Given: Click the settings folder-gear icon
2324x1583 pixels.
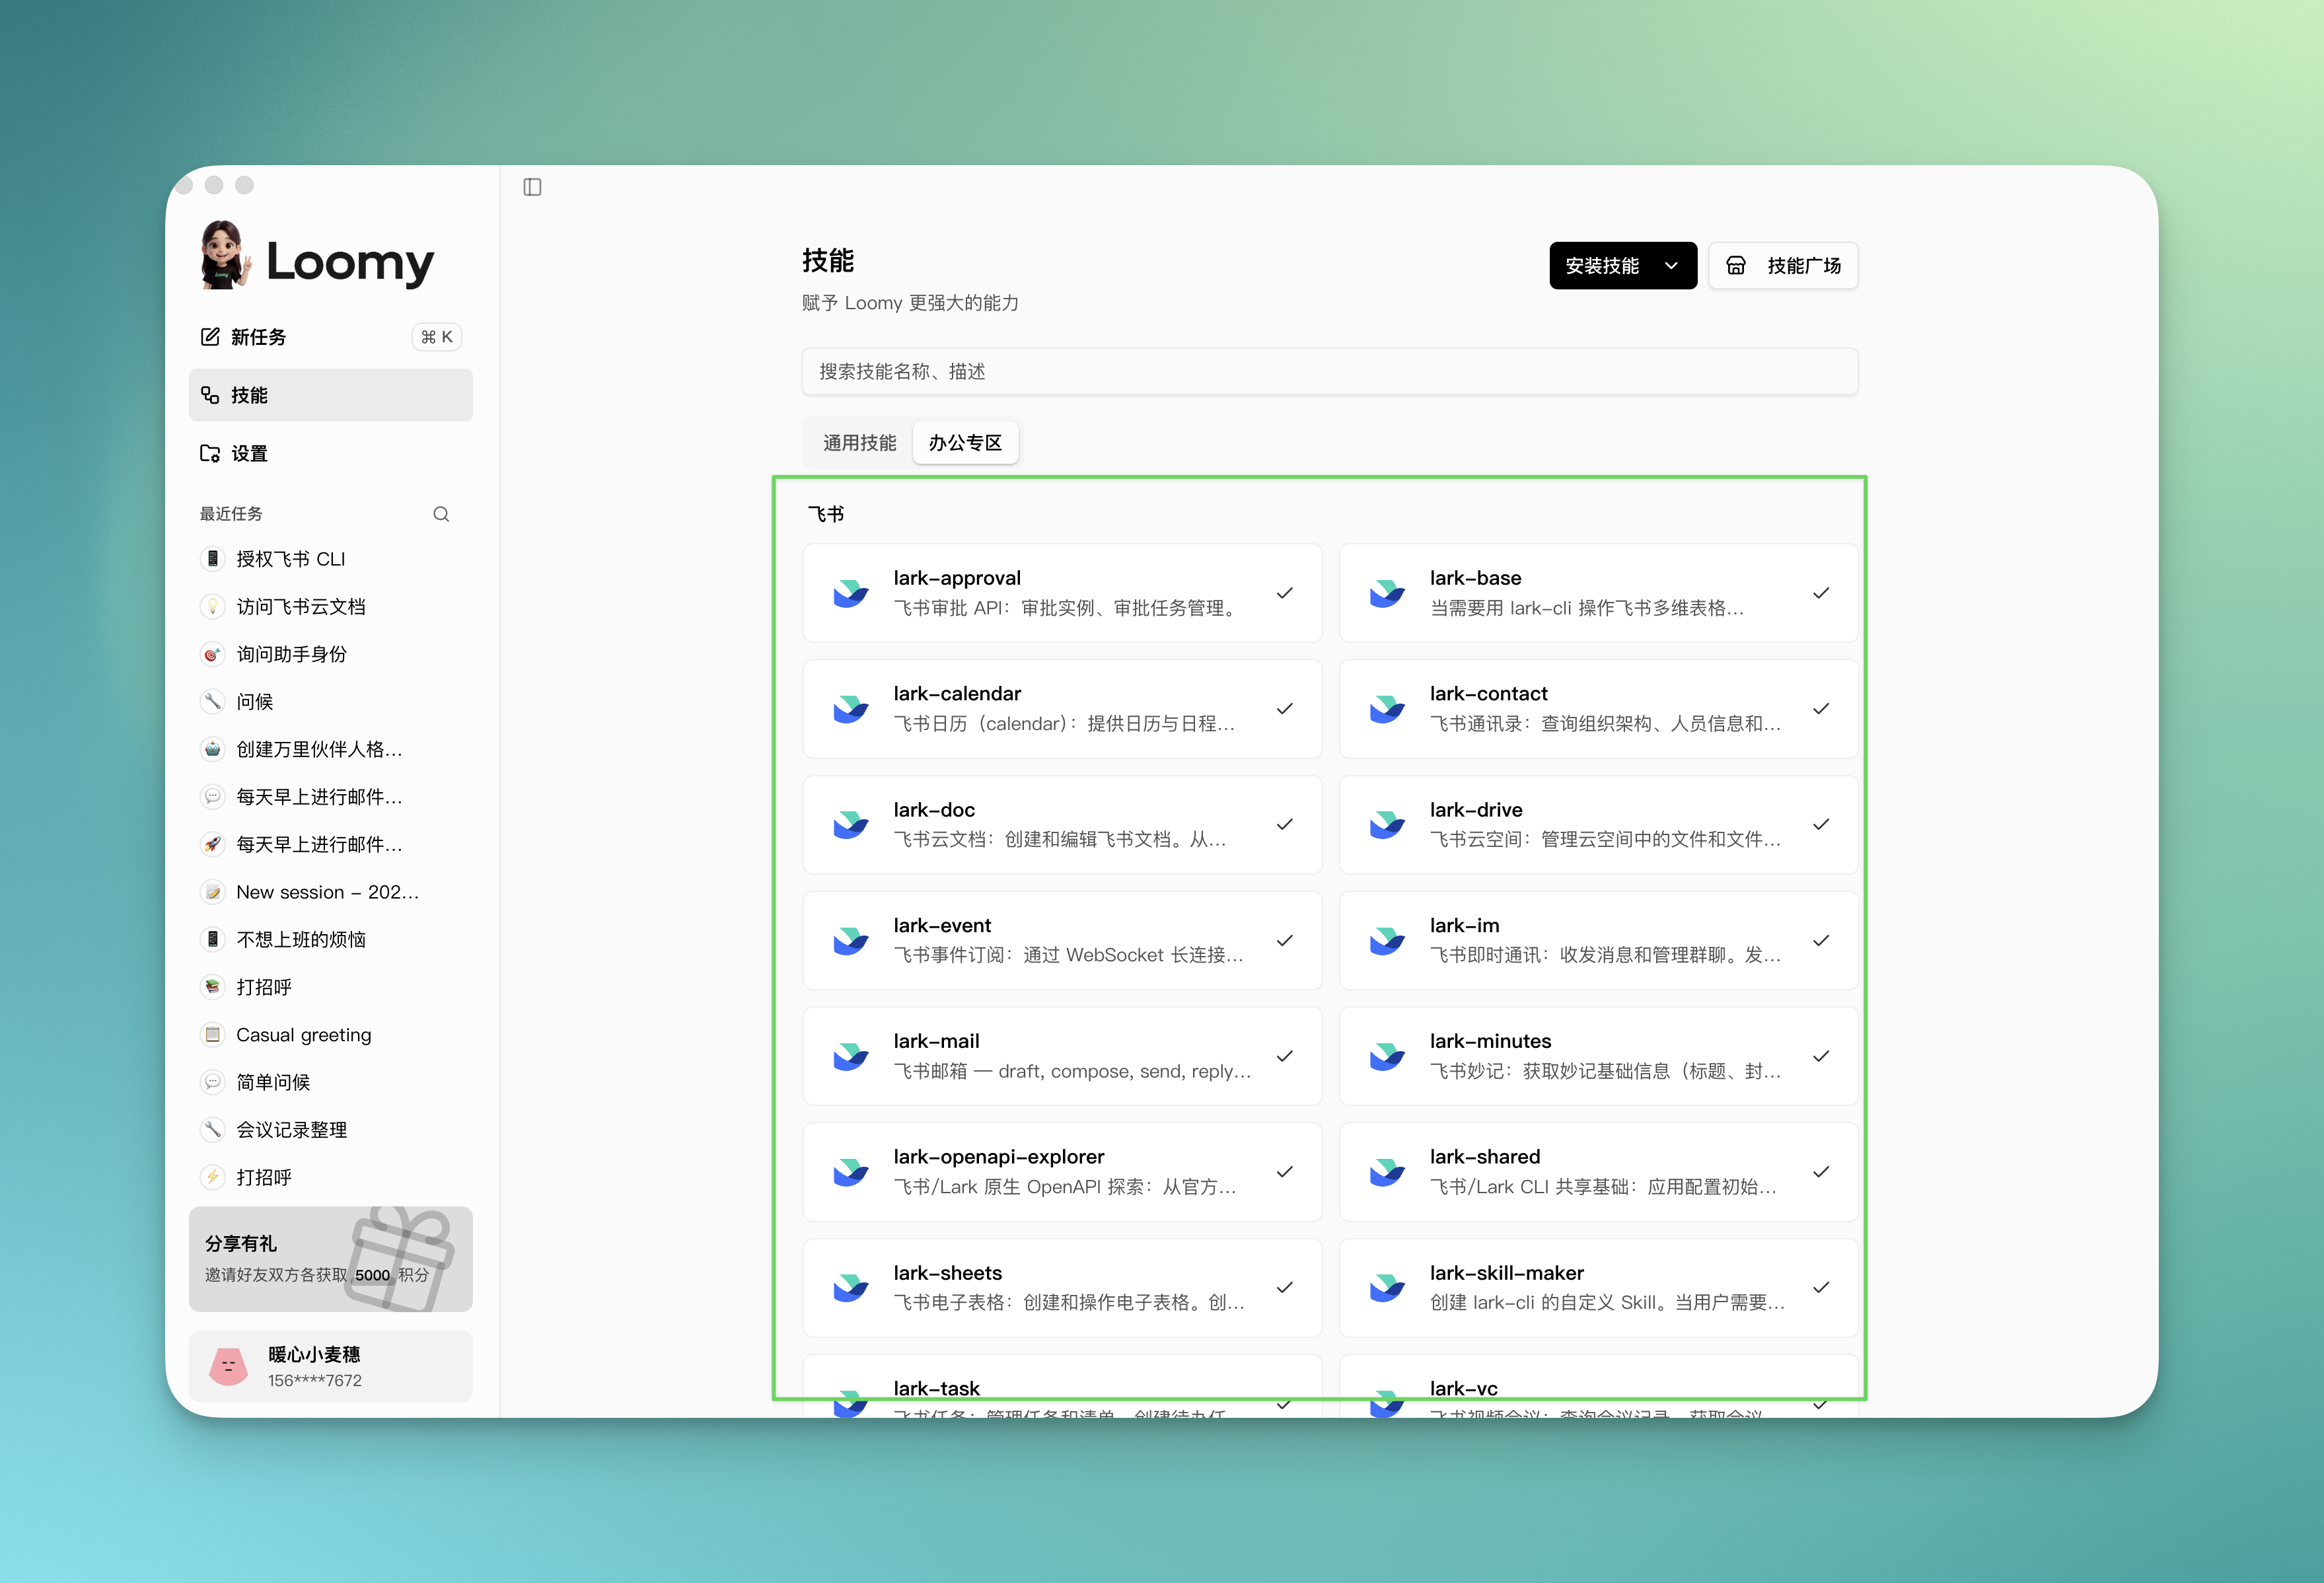Looking at the screenshot, I should pos(210,453).
